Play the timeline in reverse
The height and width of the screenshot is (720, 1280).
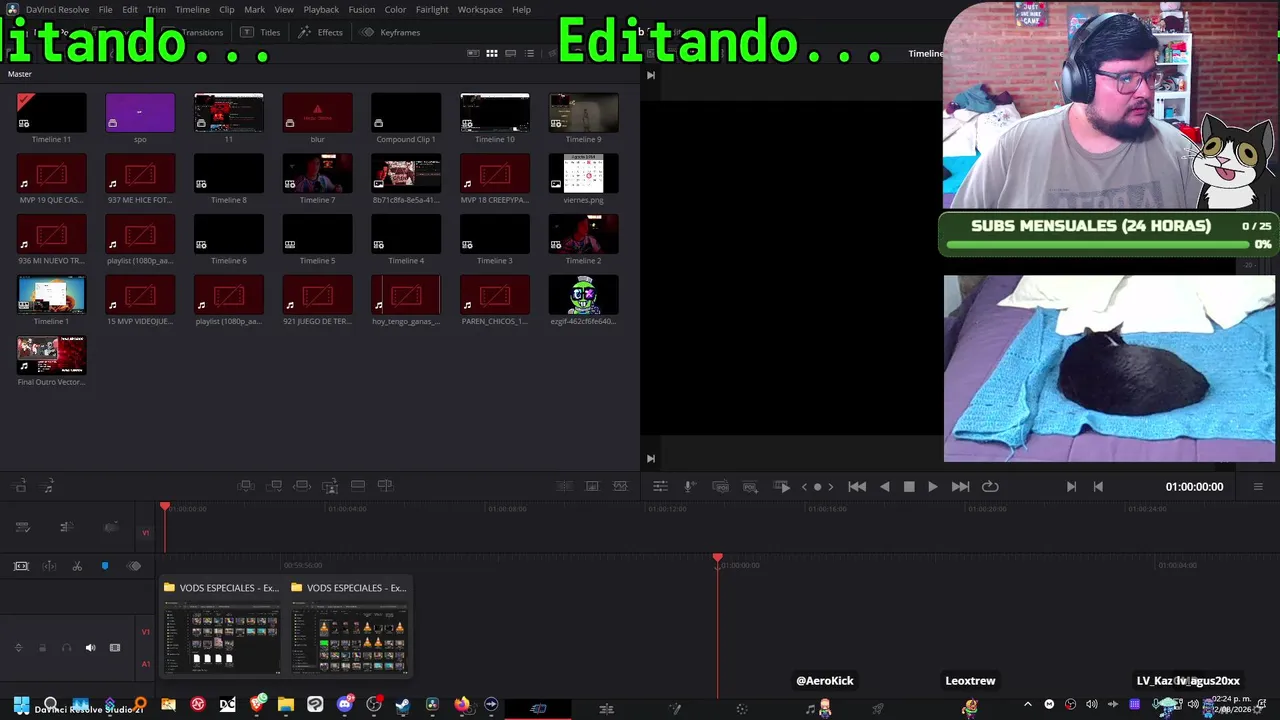click(x=884, y=487)
